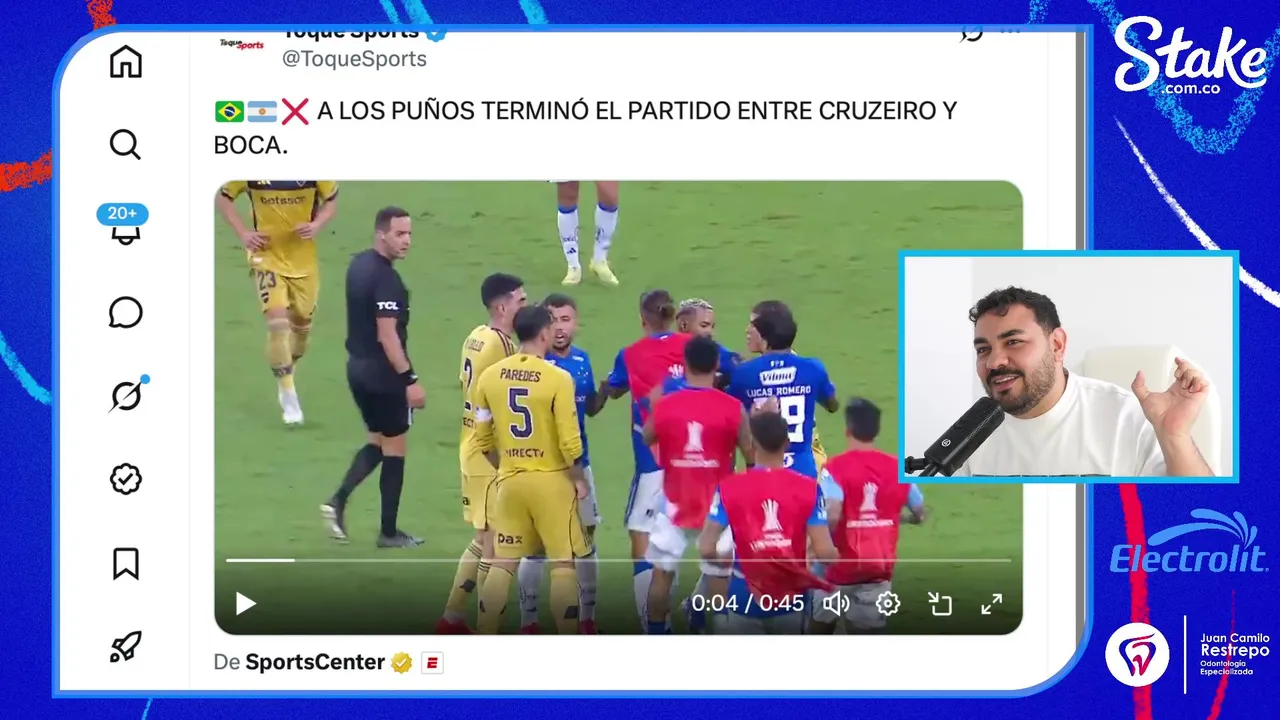This screenshot has width=1280, height=720.
Task: Click the Juan Camilo Restrepo sponsor logo
Action: point(1188,654)
